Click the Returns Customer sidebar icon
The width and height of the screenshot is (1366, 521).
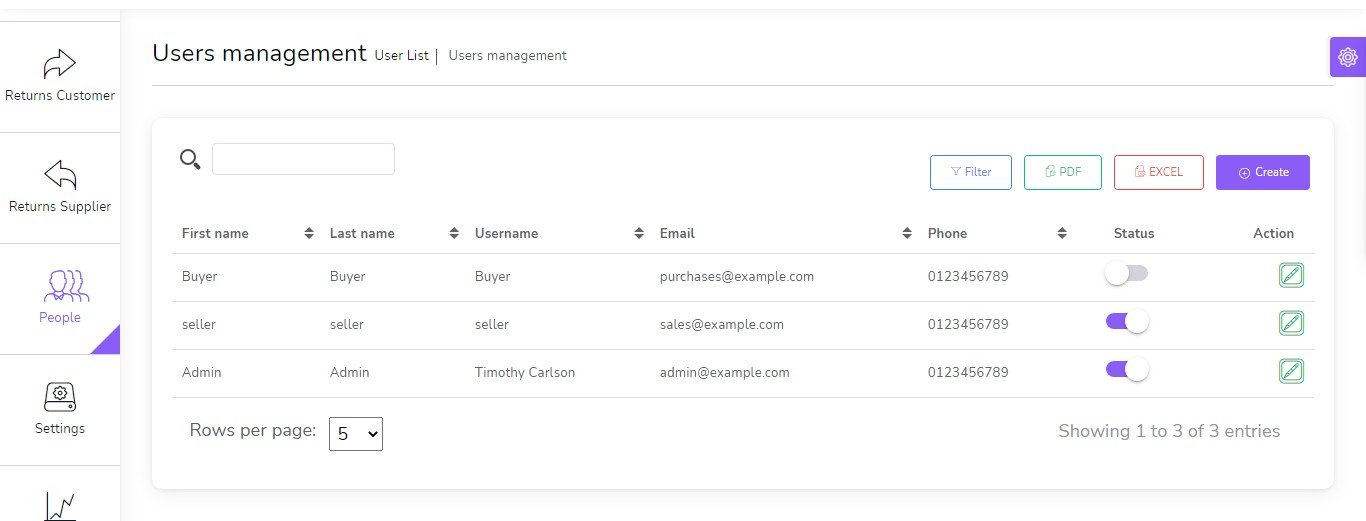point(60,66)
